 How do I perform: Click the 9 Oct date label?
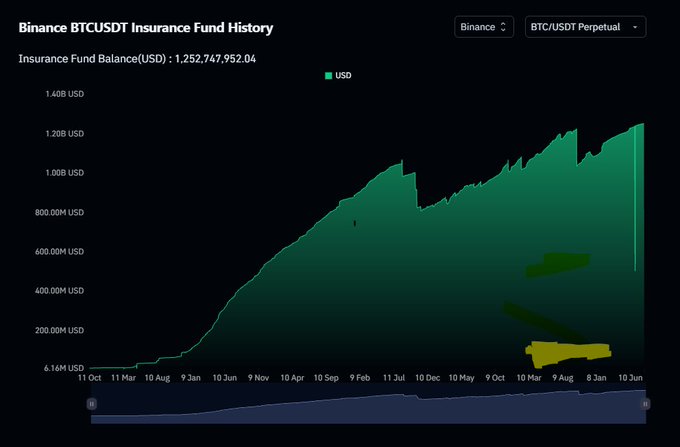point(495,378)
